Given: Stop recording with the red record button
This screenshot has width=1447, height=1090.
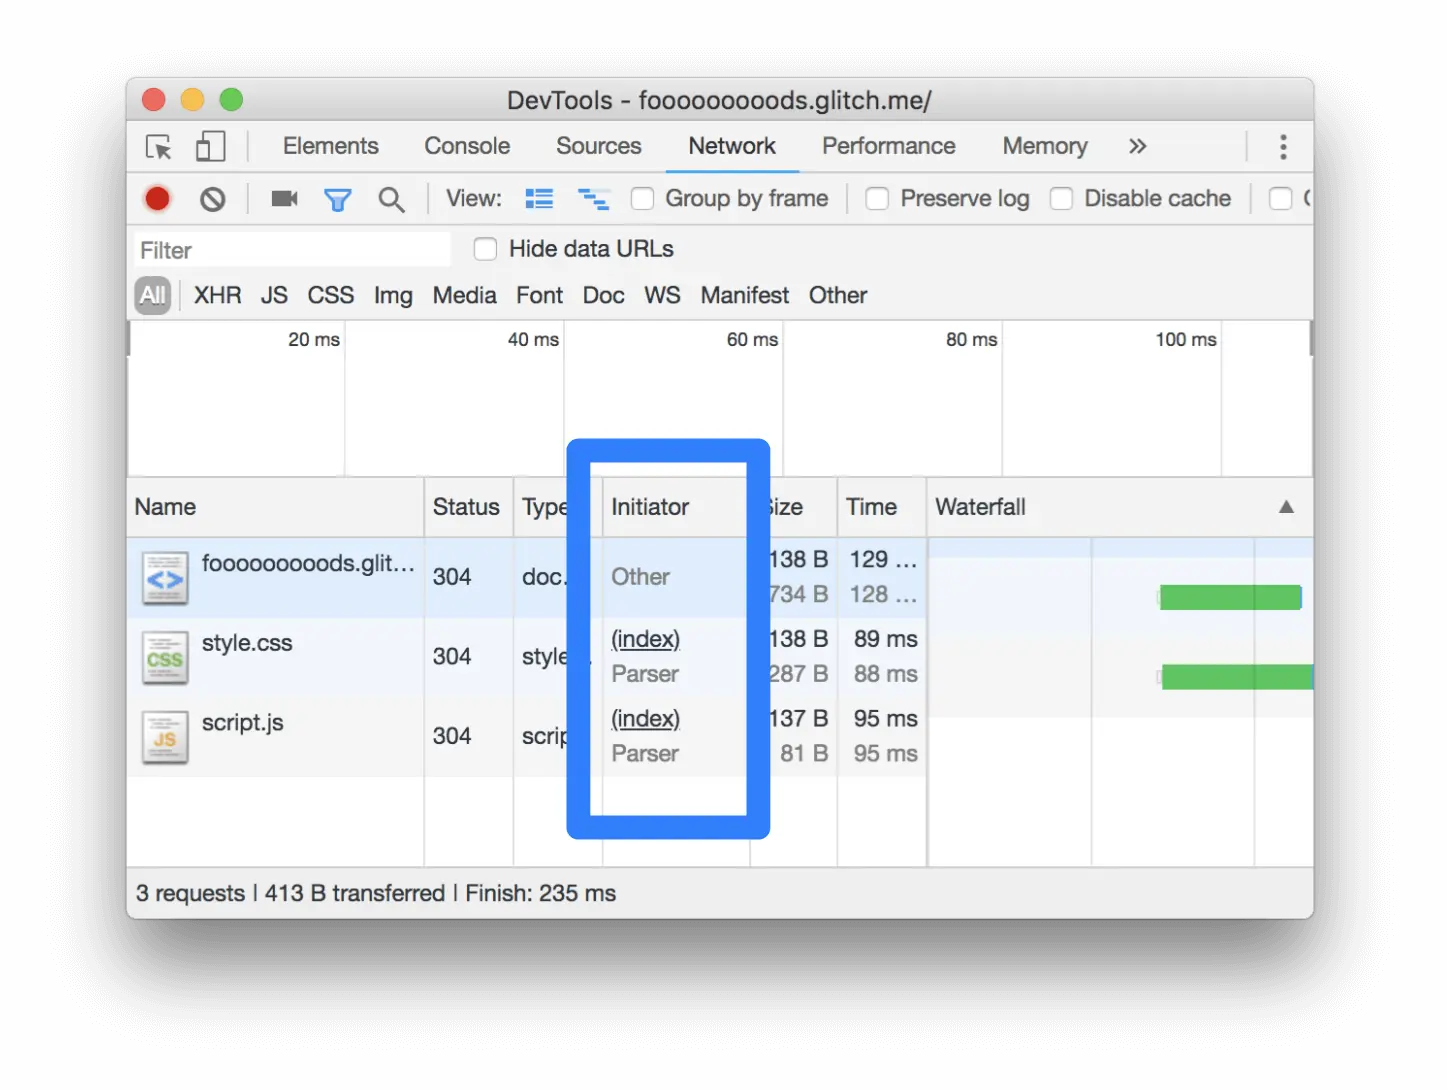Looking at the screenshot, I should tap(157, 199).
